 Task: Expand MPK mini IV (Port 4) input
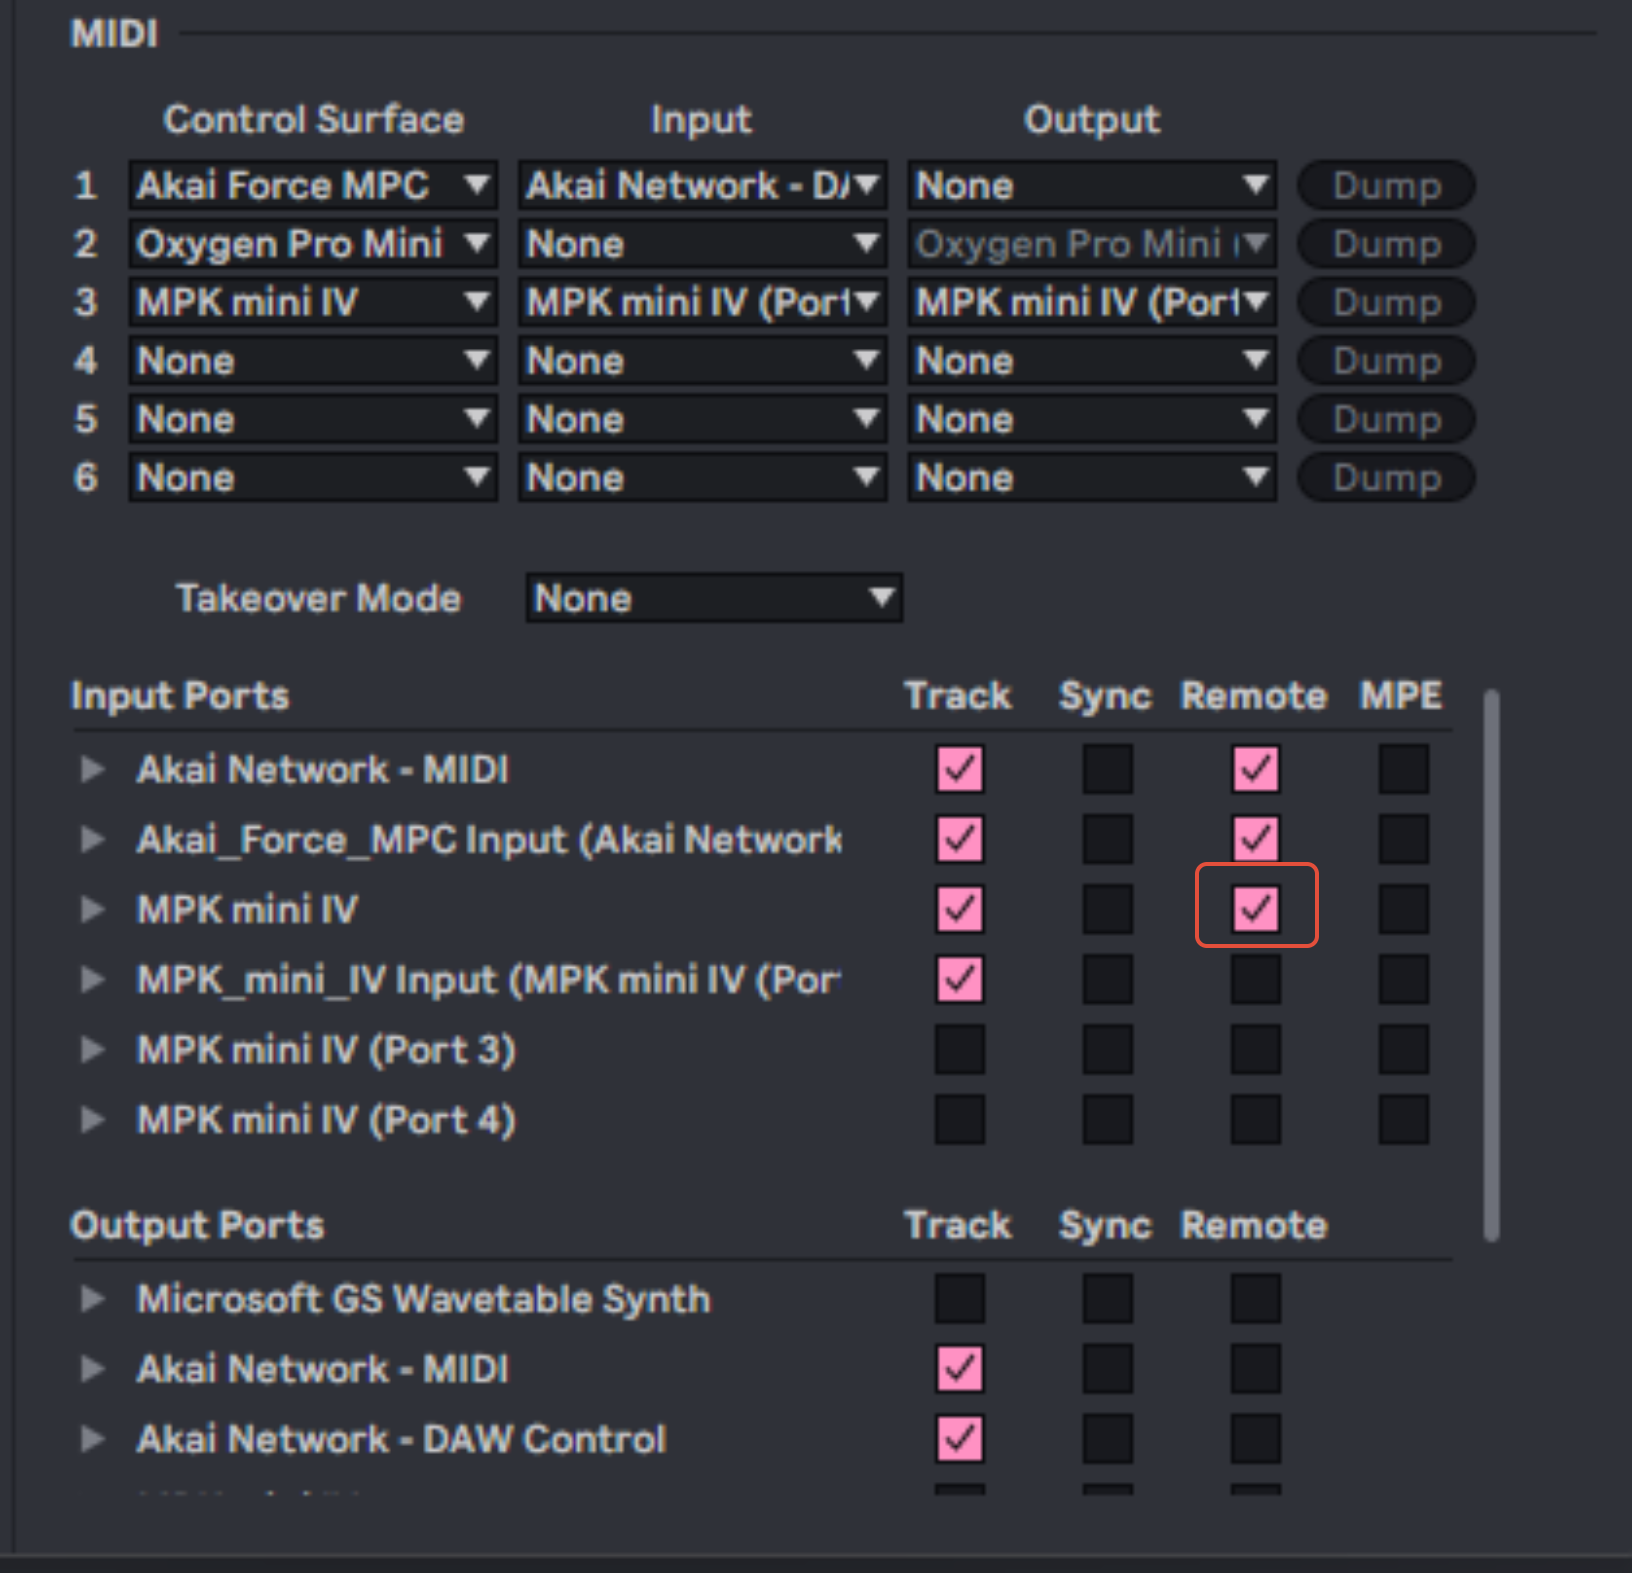(93, 1119)
